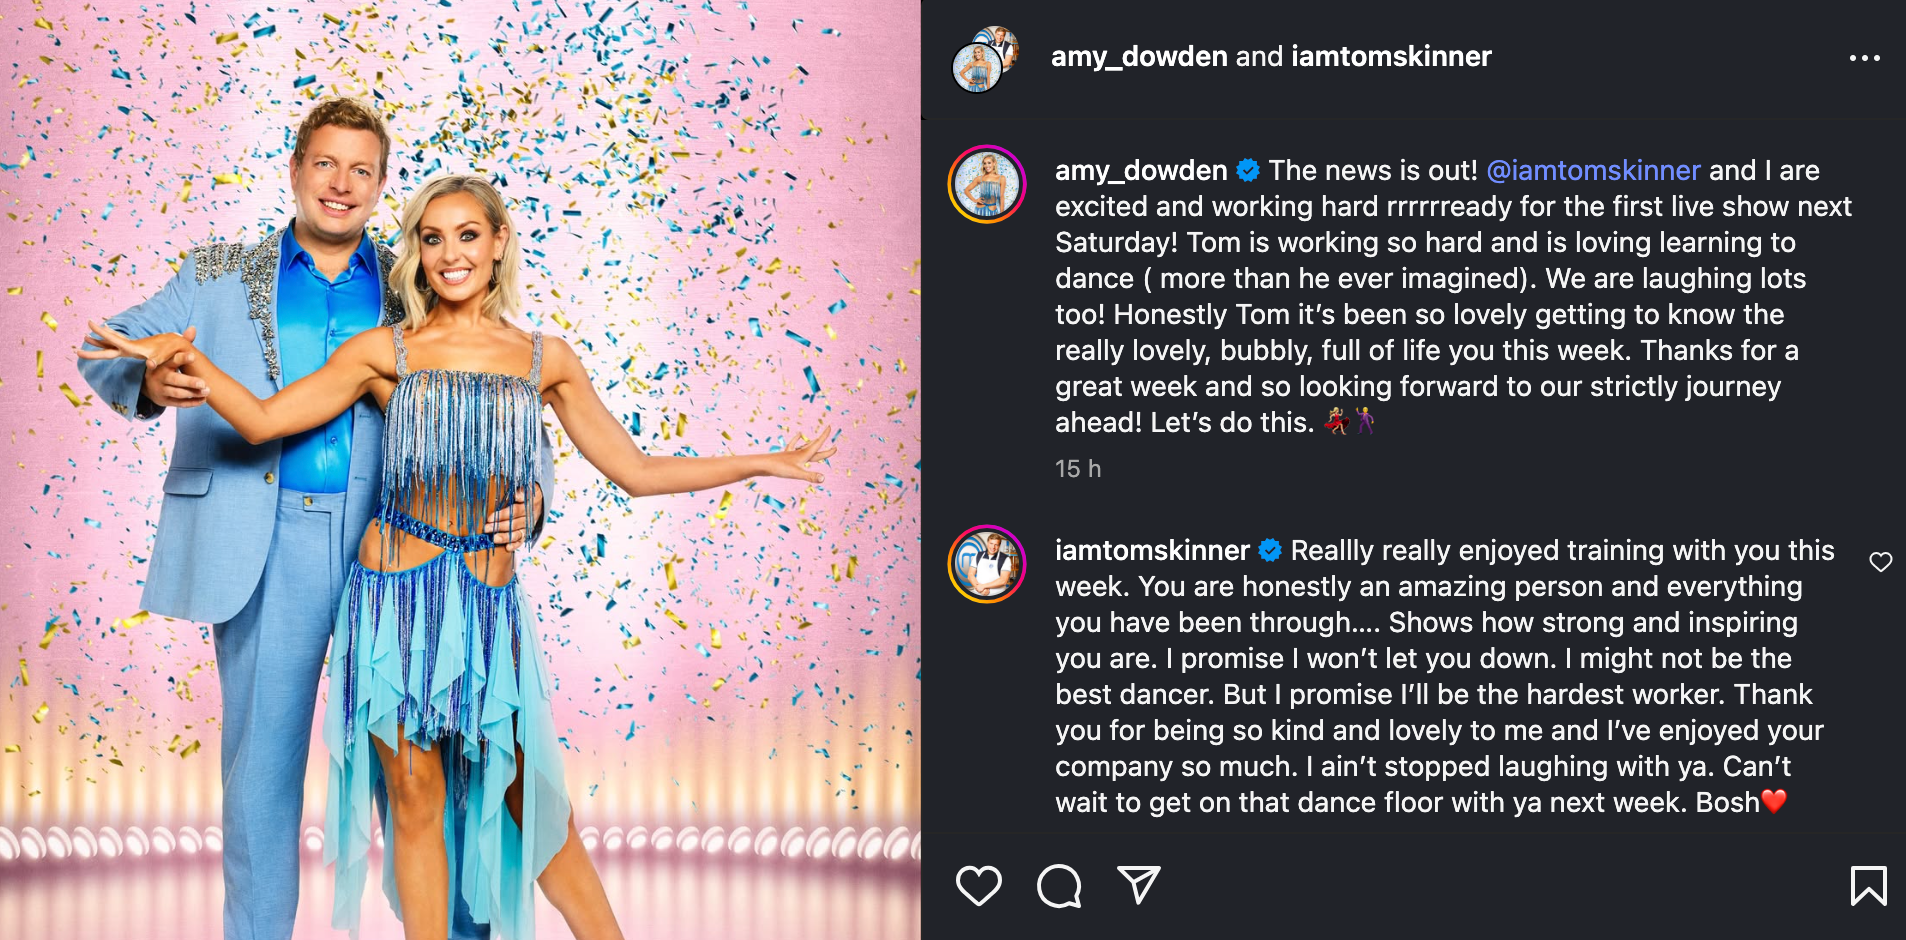
Task: Click the dancer emojis at the caption end
Action: (1355, 422)
